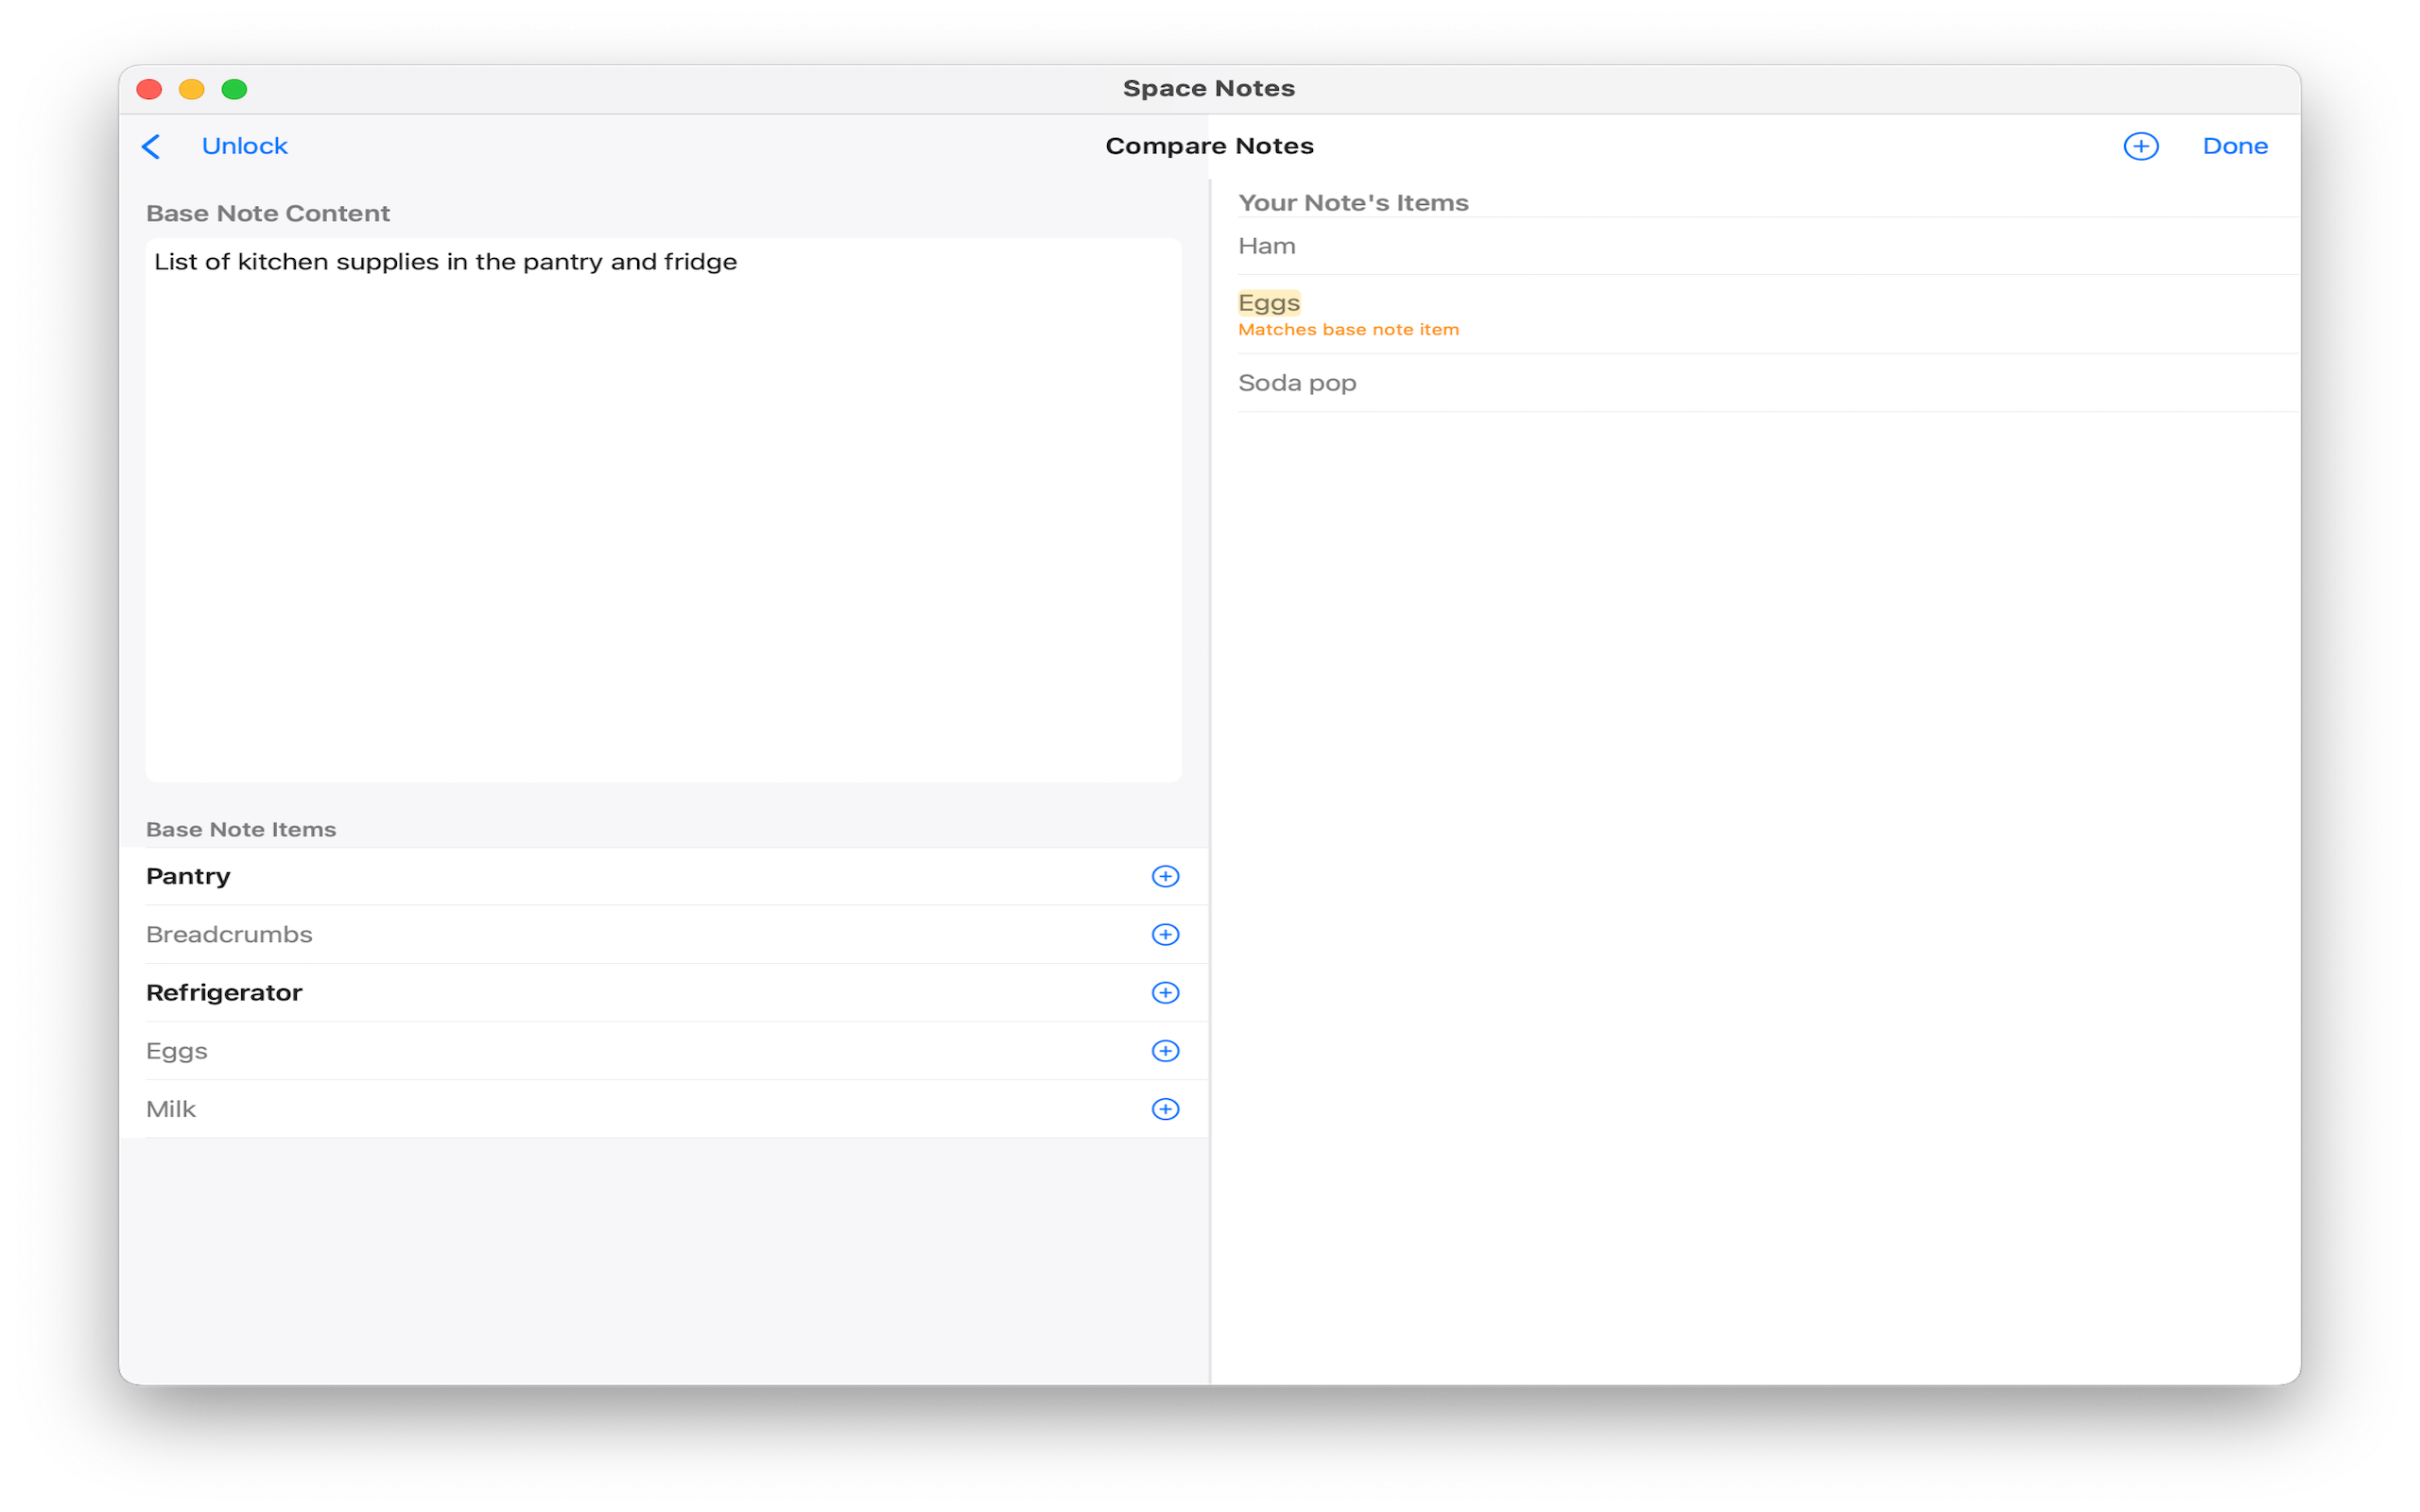Close the Space Notes window
The height and width of the screenshot is (1512, 2420).
pyautogui.click(x=149, y=89)
